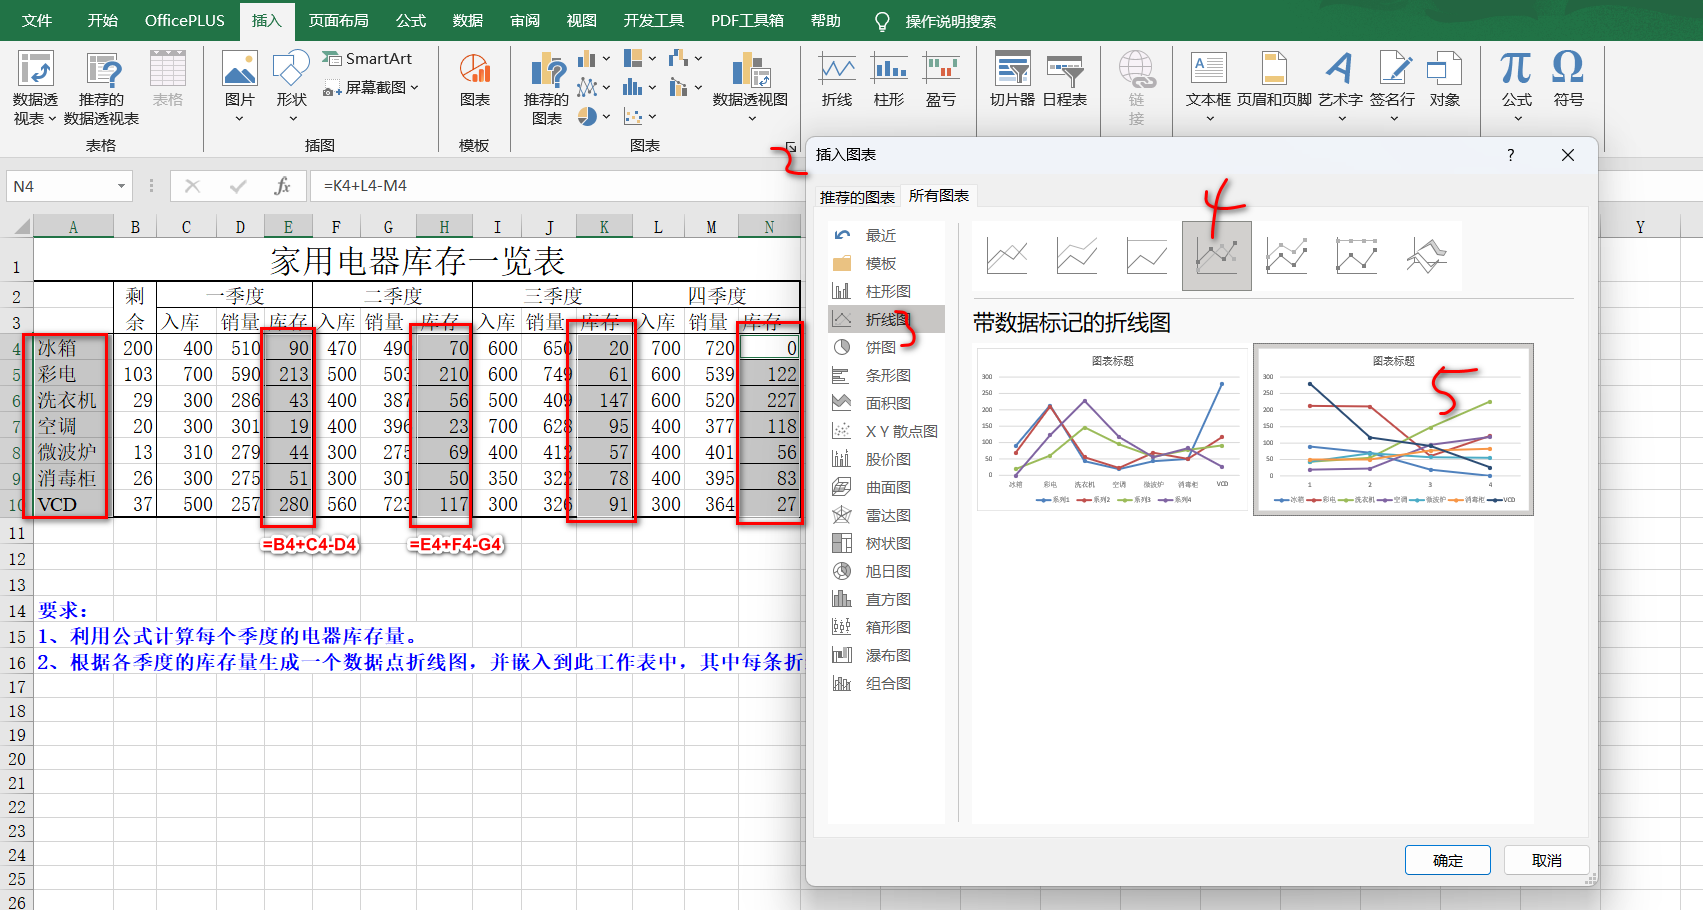Open the Page Layout ribbon tab
This screenshot has height=910, width=1703.
(x=338, y=20)
